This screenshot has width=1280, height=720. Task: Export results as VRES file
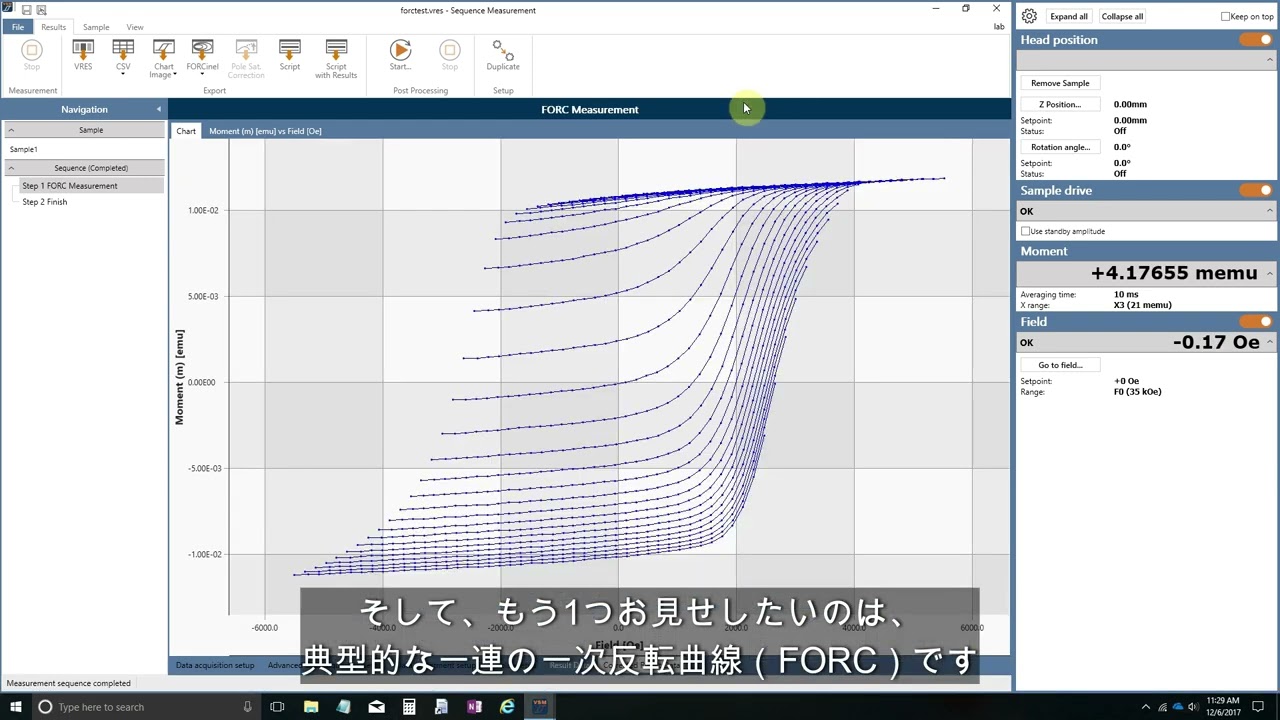click(x=83, y=55)
